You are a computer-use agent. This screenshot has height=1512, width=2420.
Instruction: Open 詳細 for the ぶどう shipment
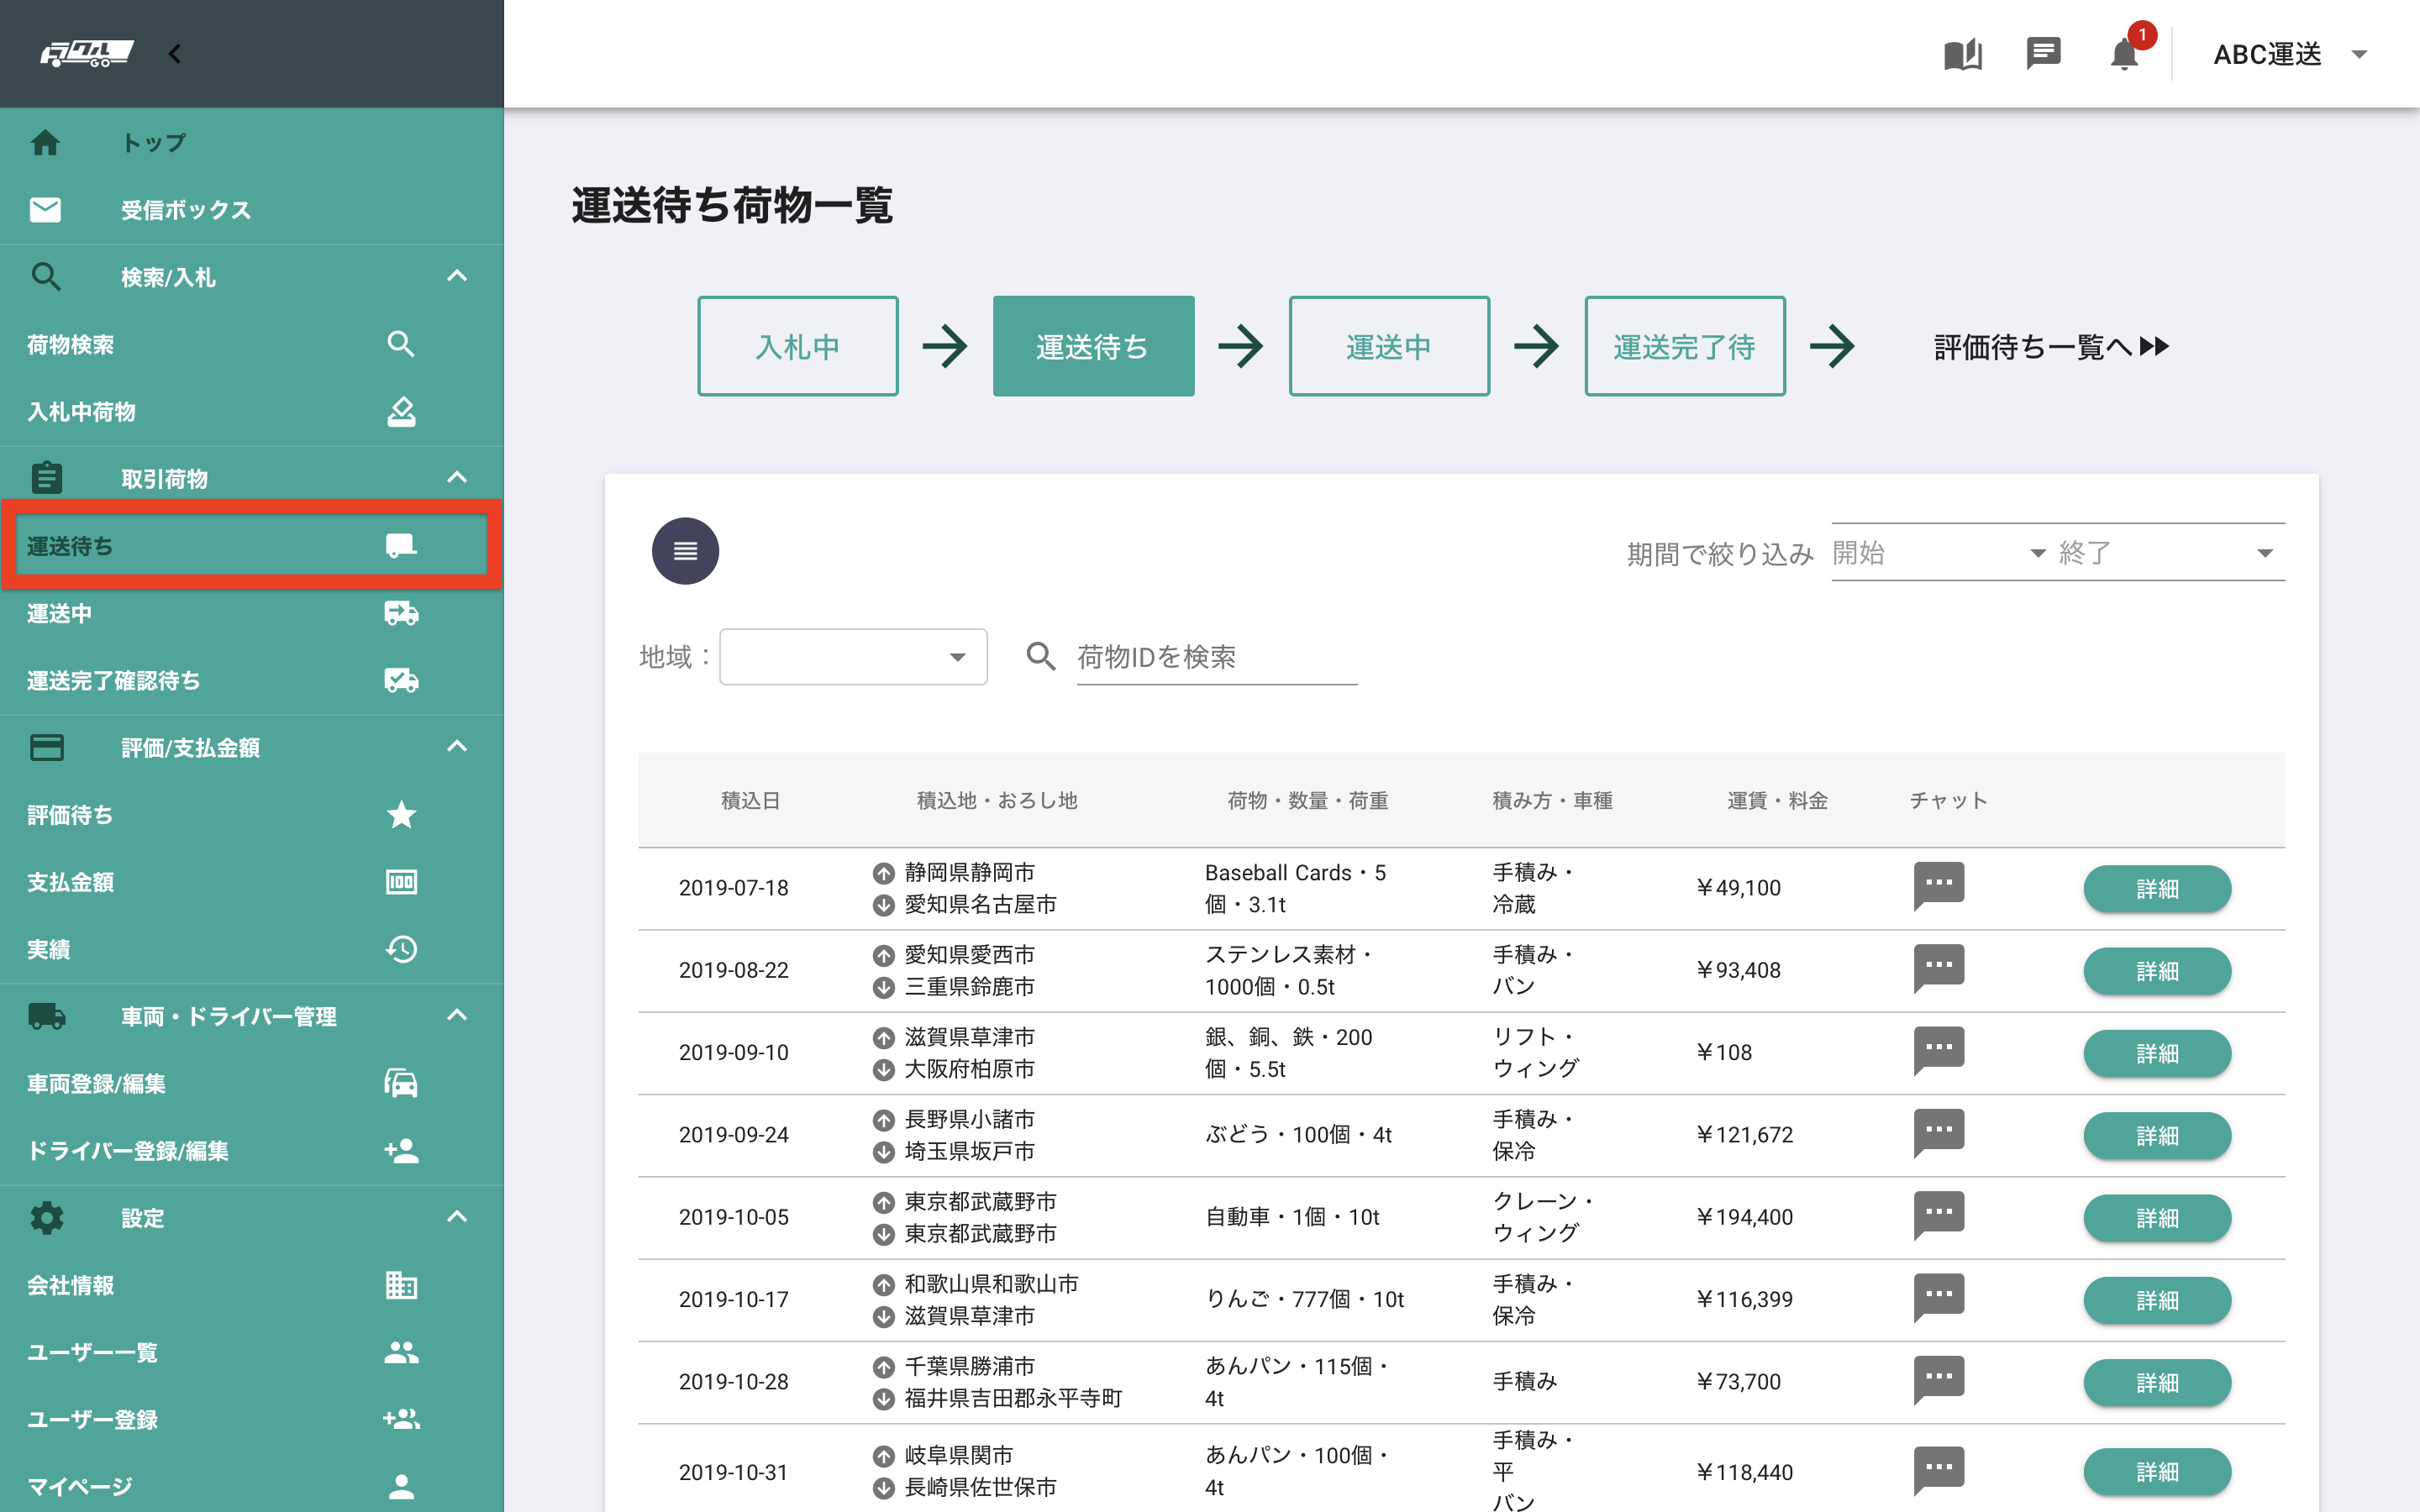click(x=2157, y=1135)
